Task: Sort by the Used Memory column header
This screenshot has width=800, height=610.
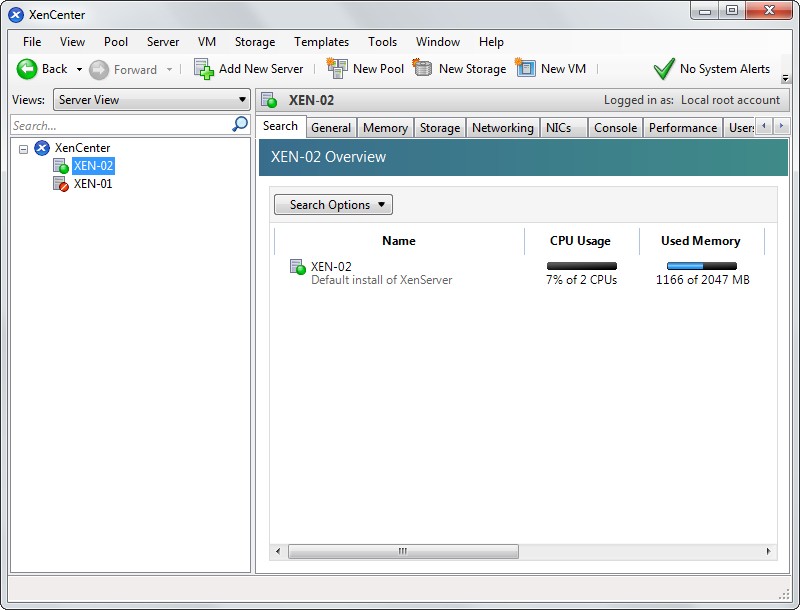Action: [x=701, y=241]
